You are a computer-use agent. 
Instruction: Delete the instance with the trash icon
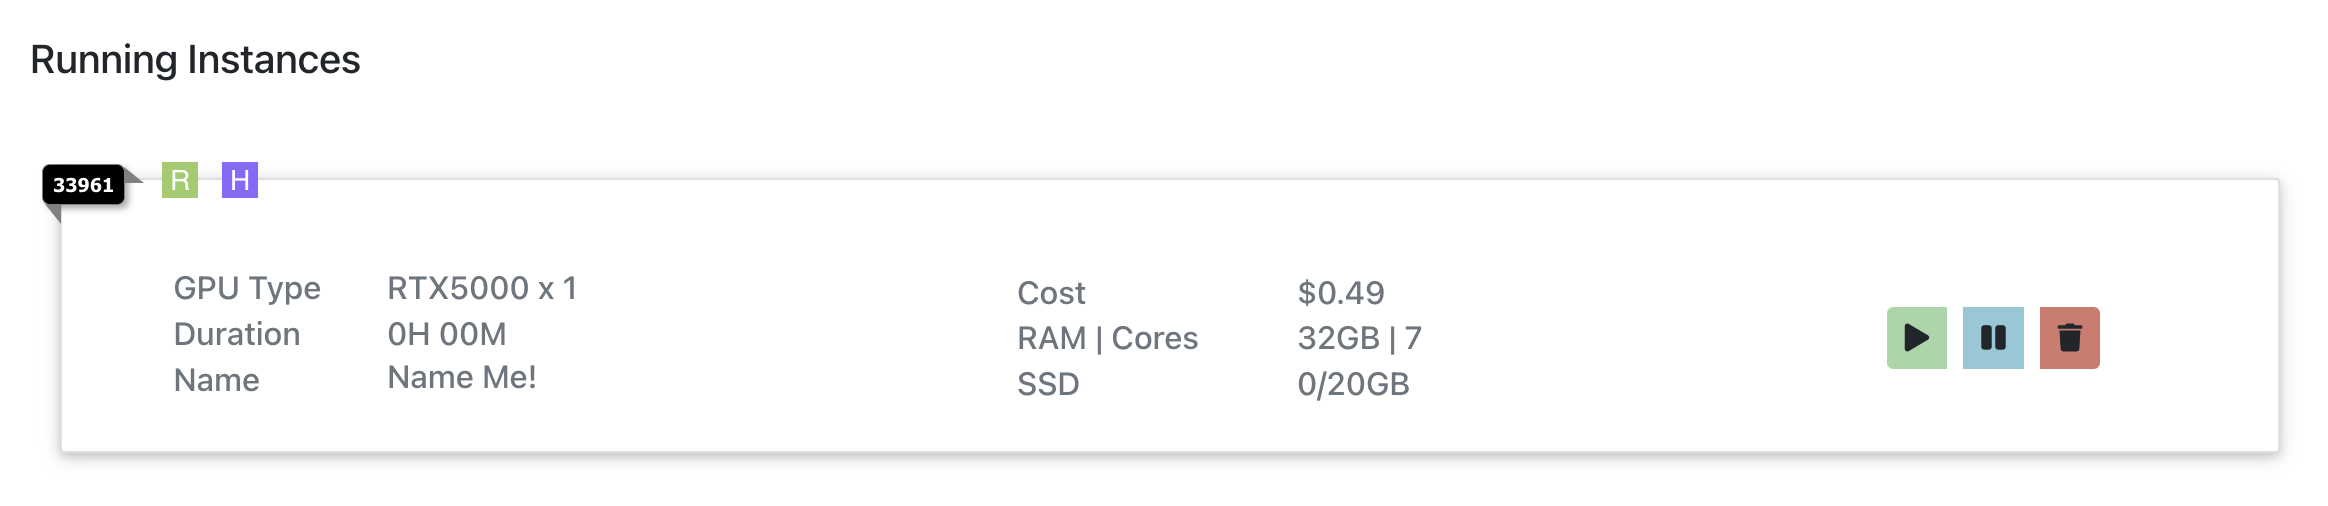click(x=2069, y=338)
